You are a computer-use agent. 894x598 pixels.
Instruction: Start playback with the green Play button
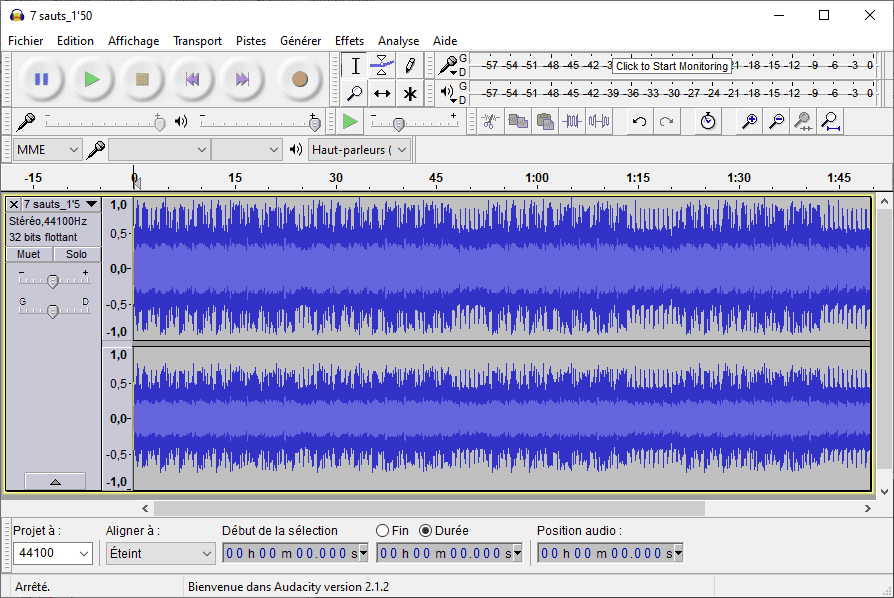coord(92,79)
